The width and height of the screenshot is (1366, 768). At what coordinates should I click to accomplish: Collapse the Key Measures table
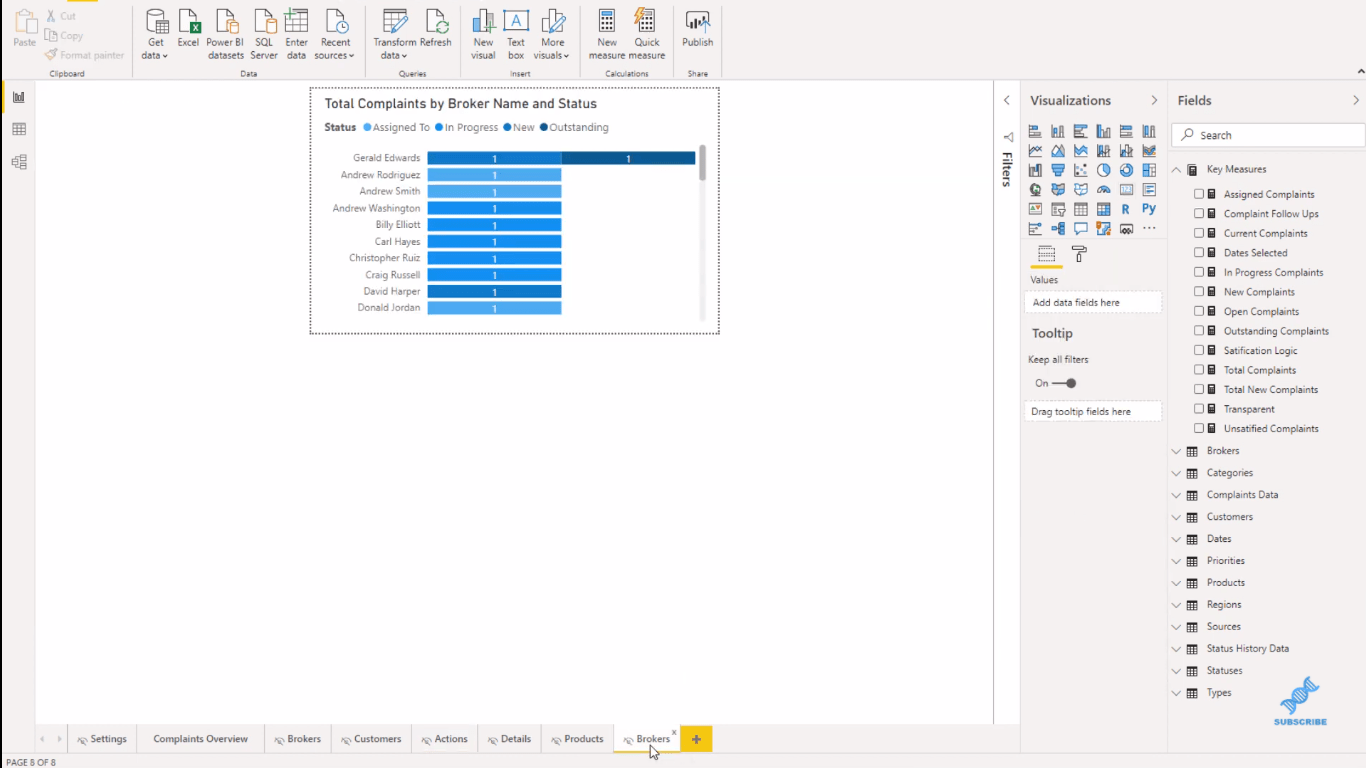click(x=1177, y=169)
